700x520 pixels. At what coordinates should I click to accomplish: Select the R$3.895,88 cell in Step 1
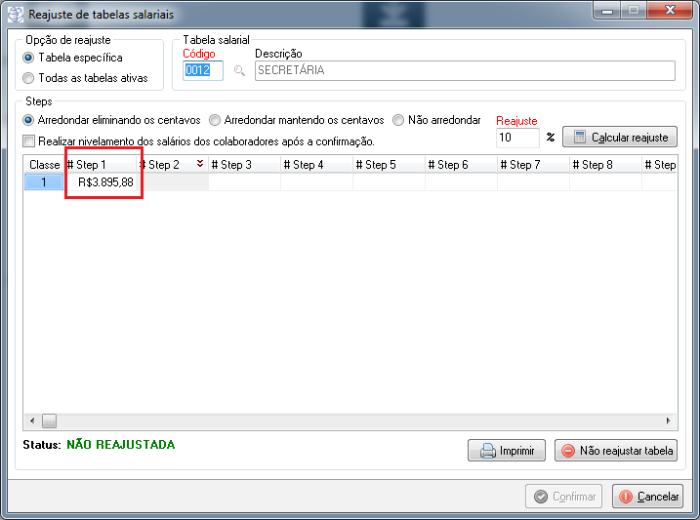pyautogui.click(x=104, y=182)
